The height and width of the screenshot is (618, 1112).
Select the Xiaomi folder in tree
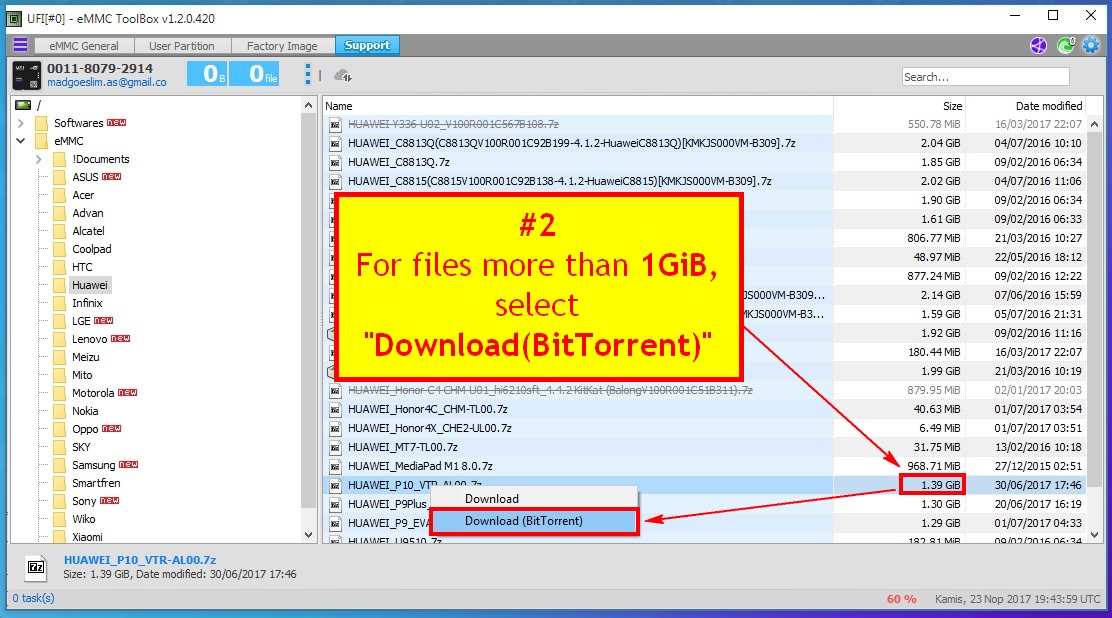pyautogui.click(x=87, y=537)
